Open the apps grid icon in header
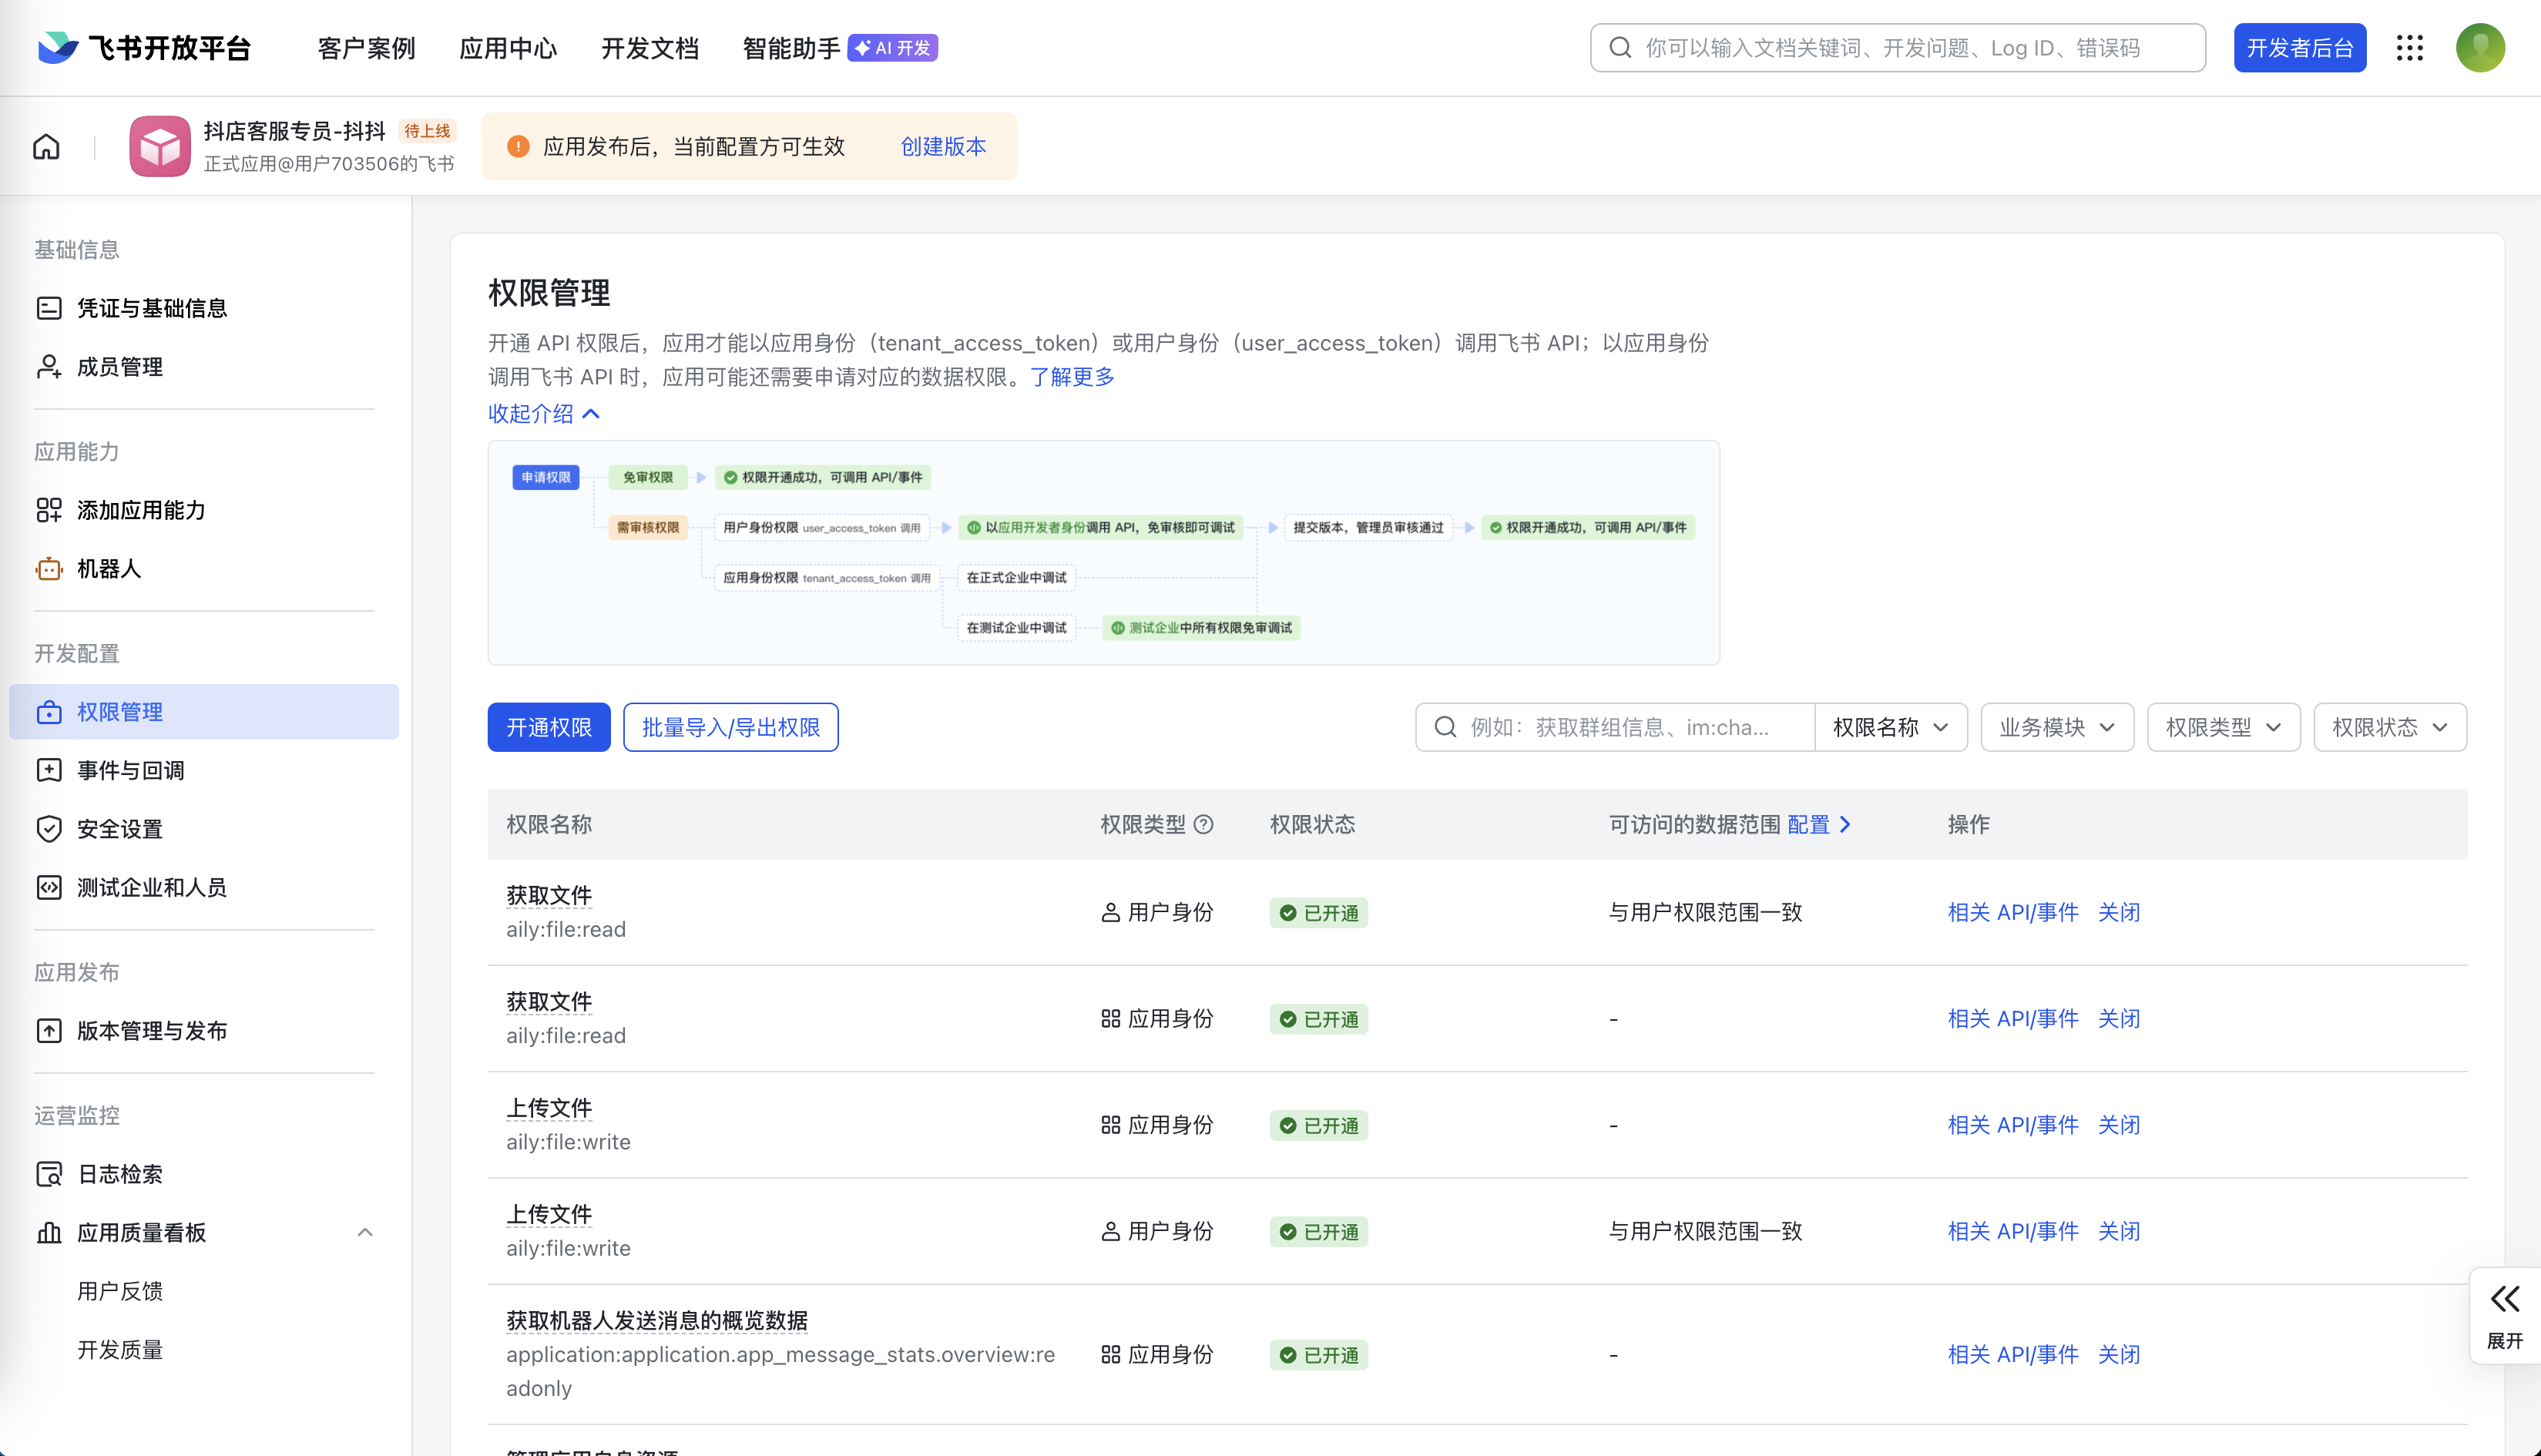Screen dimensions: 2541x1456 (x=2409, y=48)
